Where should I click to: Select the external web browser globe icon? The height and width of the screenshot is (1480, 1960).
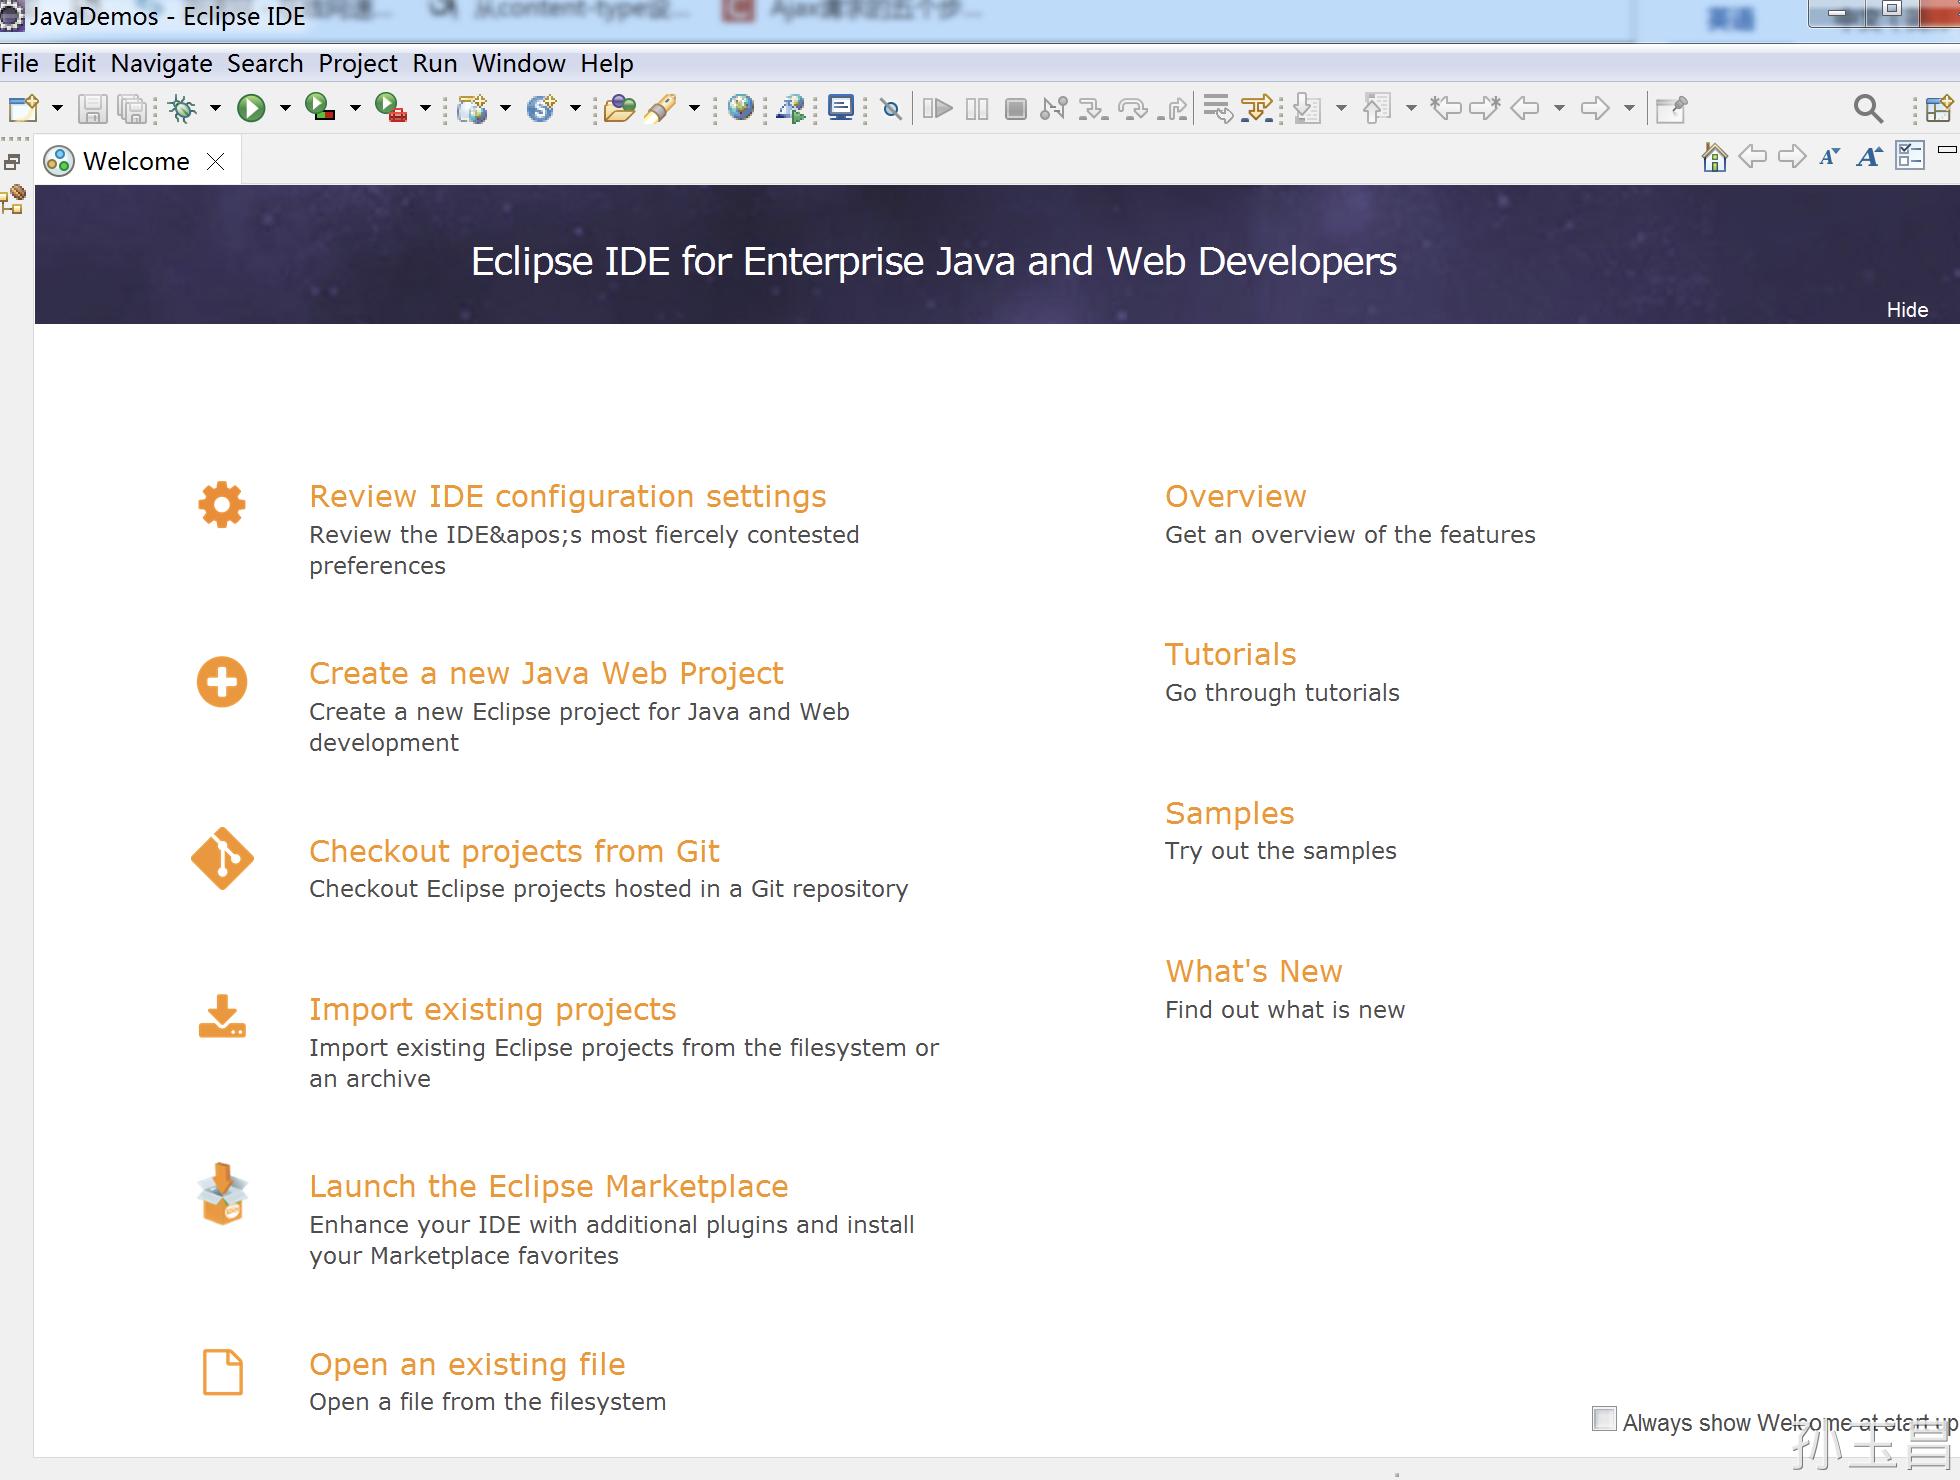pyautogui.click(x=740, y=108)
